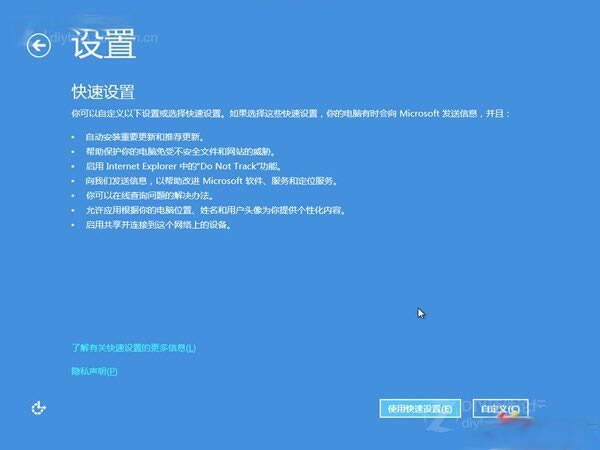Click the bullet starting 允许应用根据你的电脑位置

pos(215,210)
